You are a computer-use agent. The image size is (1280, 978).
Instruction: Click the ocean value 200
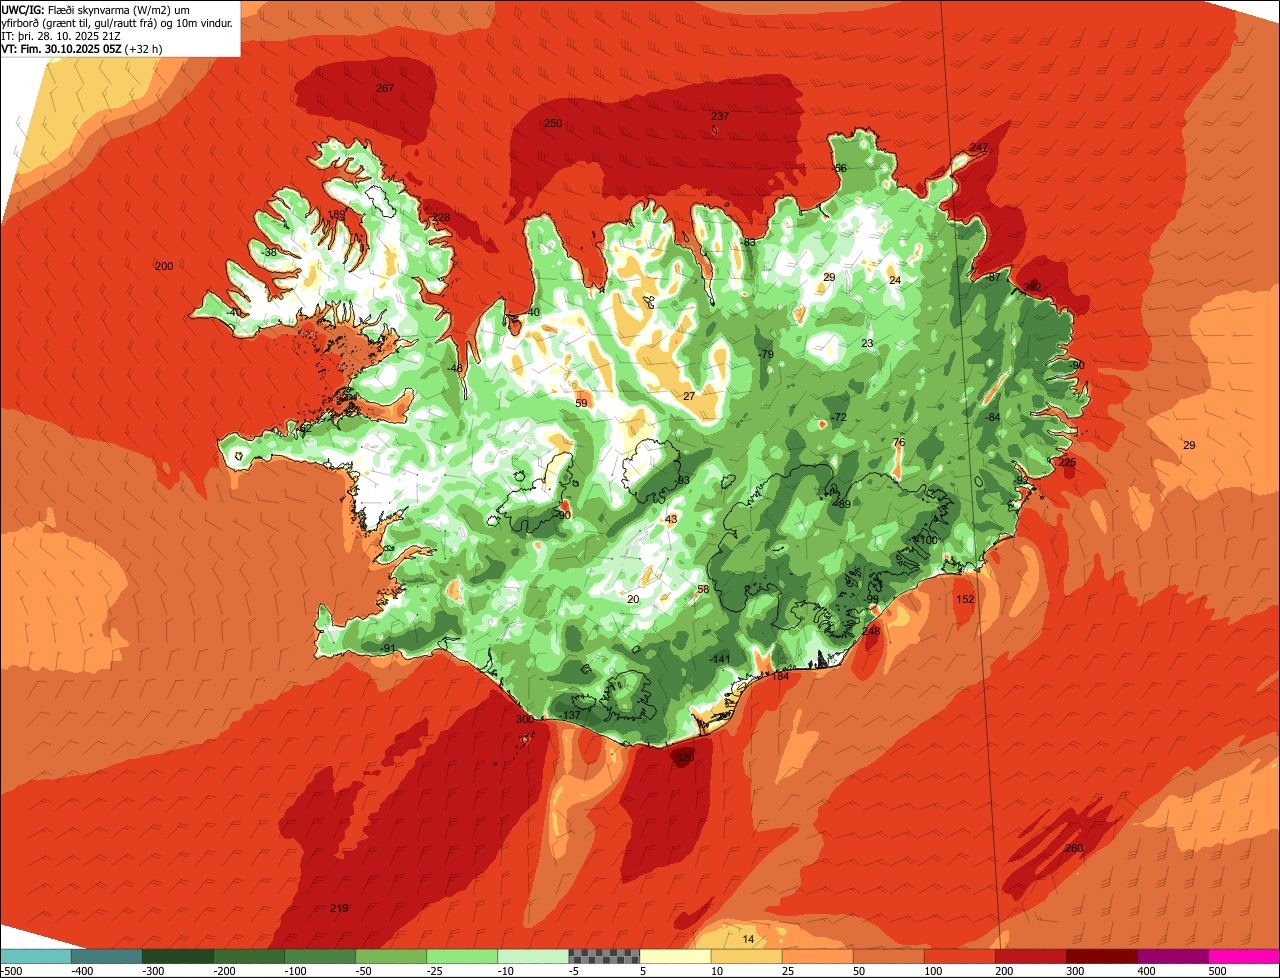tap(164, 266)
